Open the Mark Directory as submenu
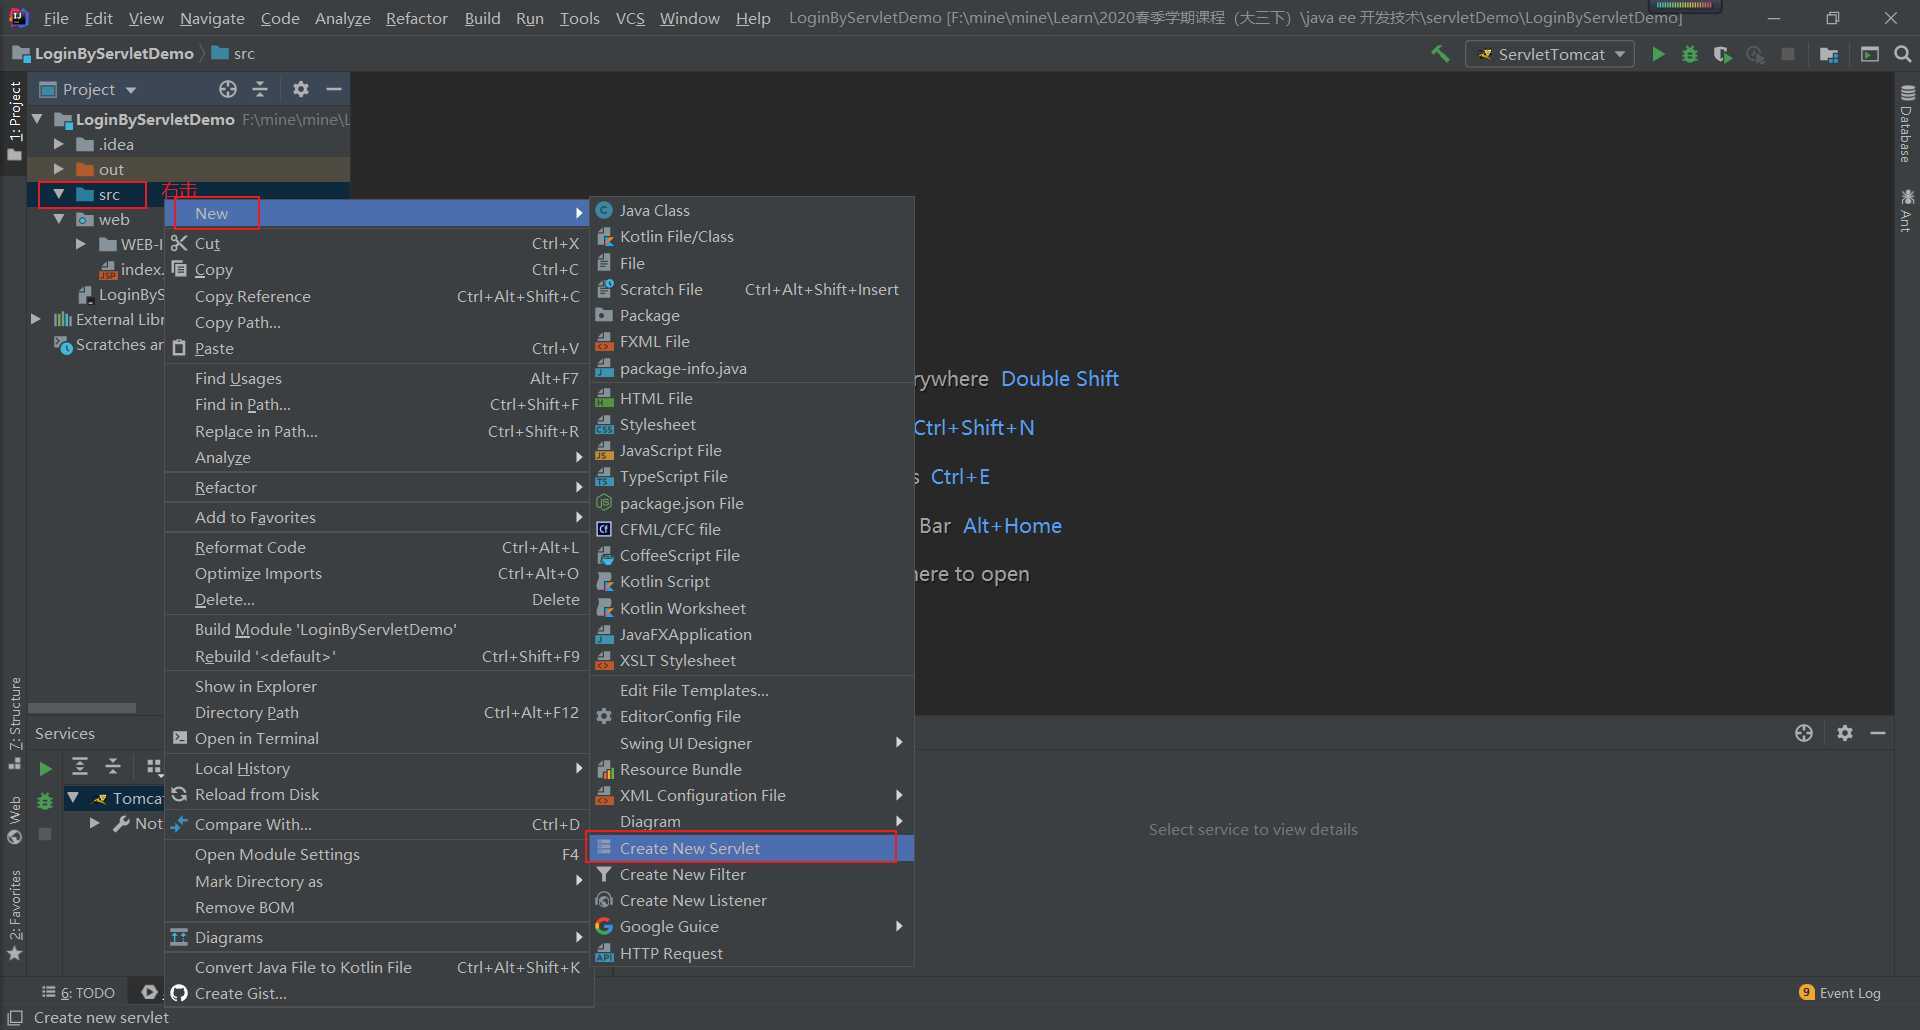 [378, 881]
